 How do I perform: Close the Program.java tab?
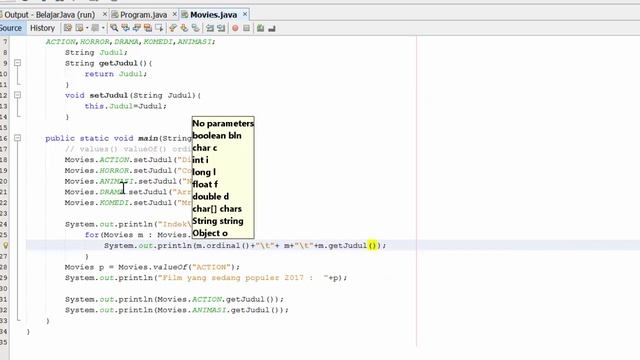pos(175,14)
